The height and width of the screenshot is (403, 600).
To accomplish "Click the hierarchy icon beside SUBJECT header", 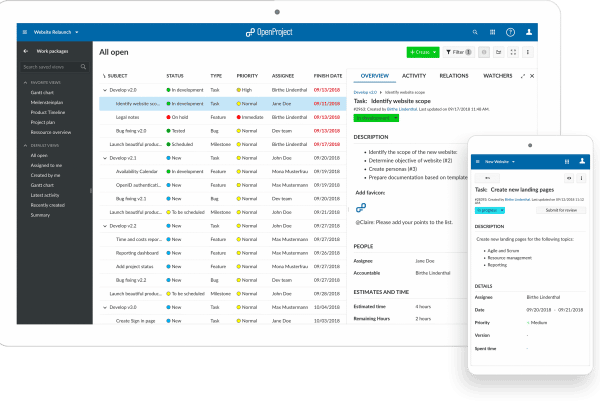I will click(x=104, y=76).
